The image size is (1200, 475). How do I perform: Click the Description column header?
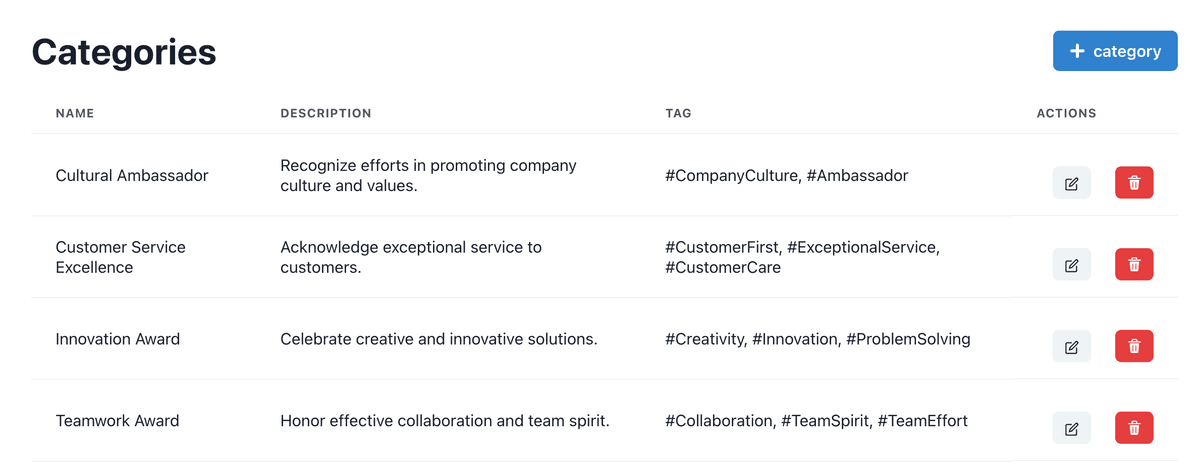pos(326,113)
